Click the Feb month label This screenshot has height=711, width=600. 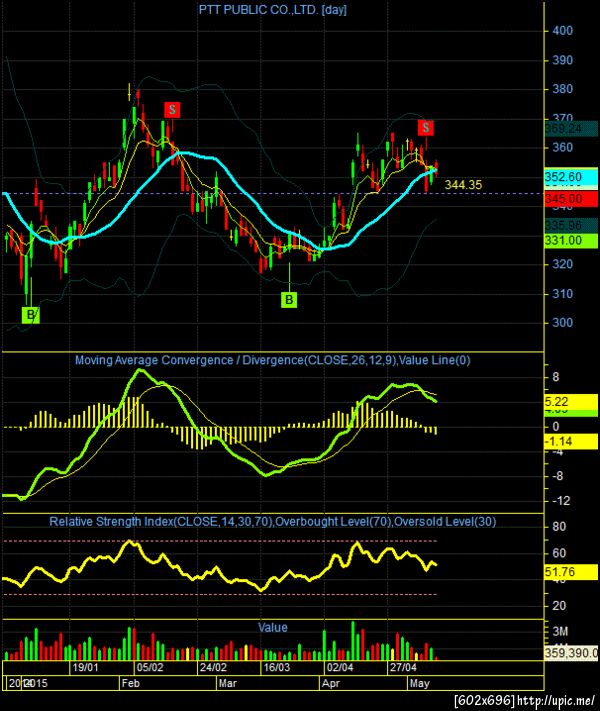(130, 683)
